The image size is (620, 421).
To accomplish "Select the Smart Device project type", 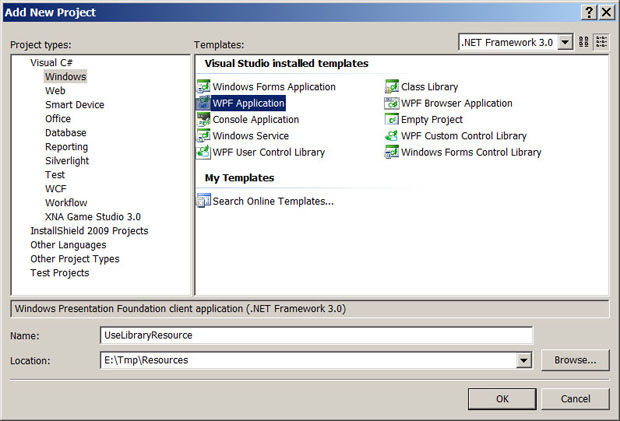I will tap(74, 105).
